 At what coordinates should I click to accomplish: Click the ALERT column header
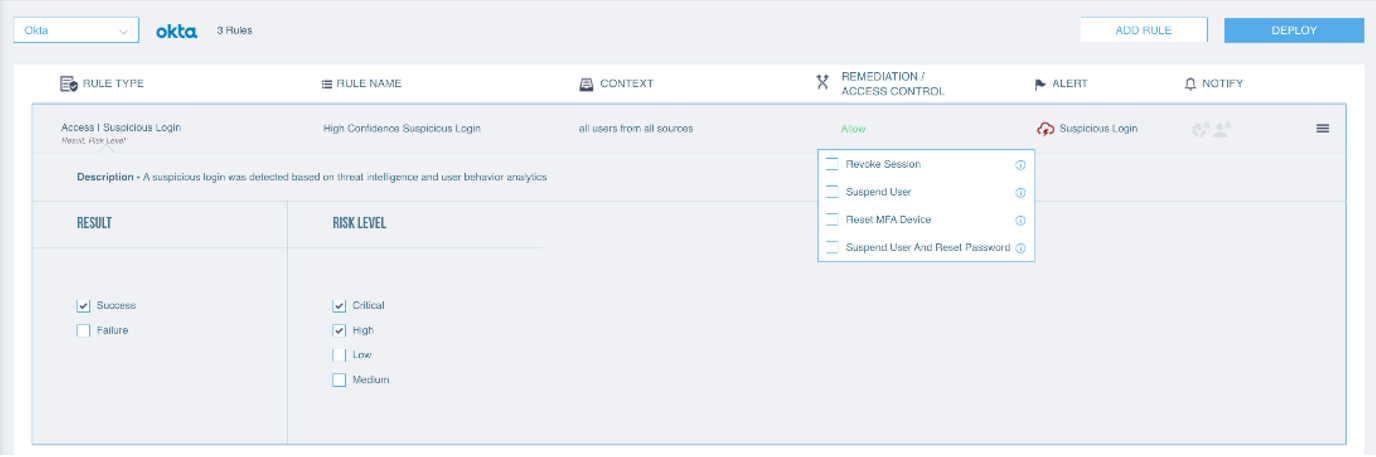pos(1070,84)
